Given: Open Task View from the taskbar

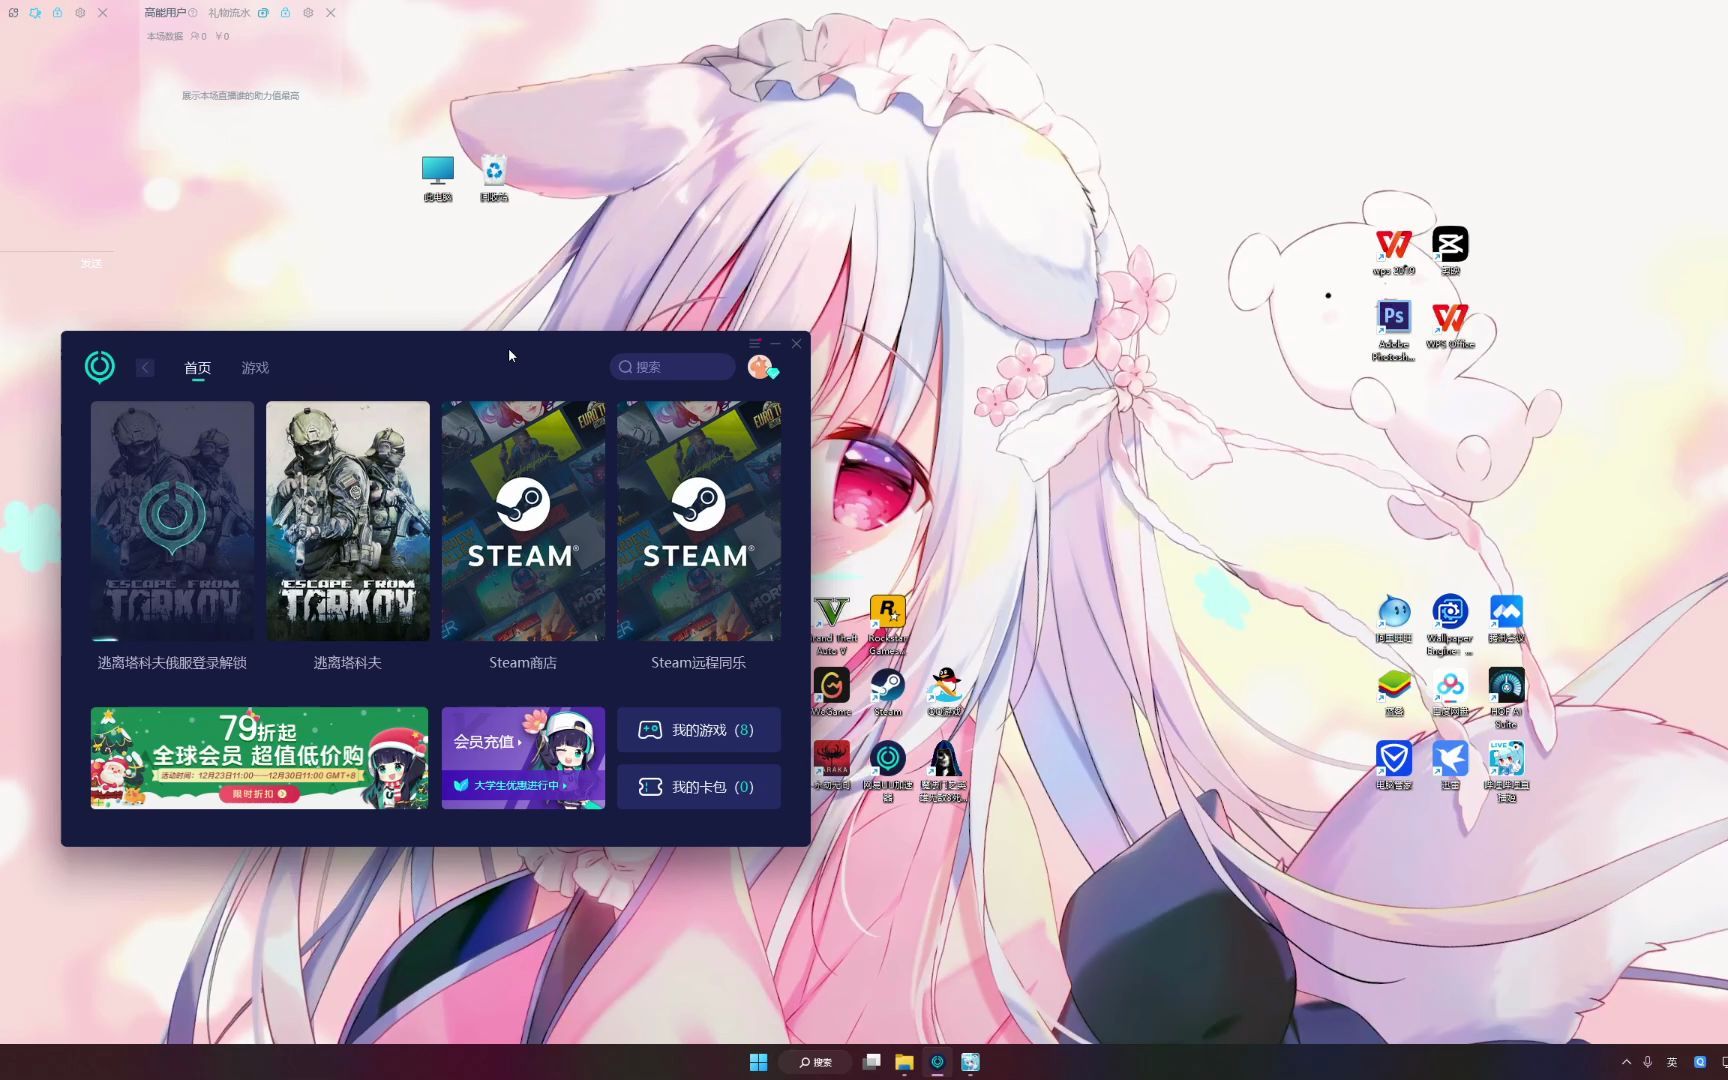Looking at the screenshot, I should (x=872, y=1062).
